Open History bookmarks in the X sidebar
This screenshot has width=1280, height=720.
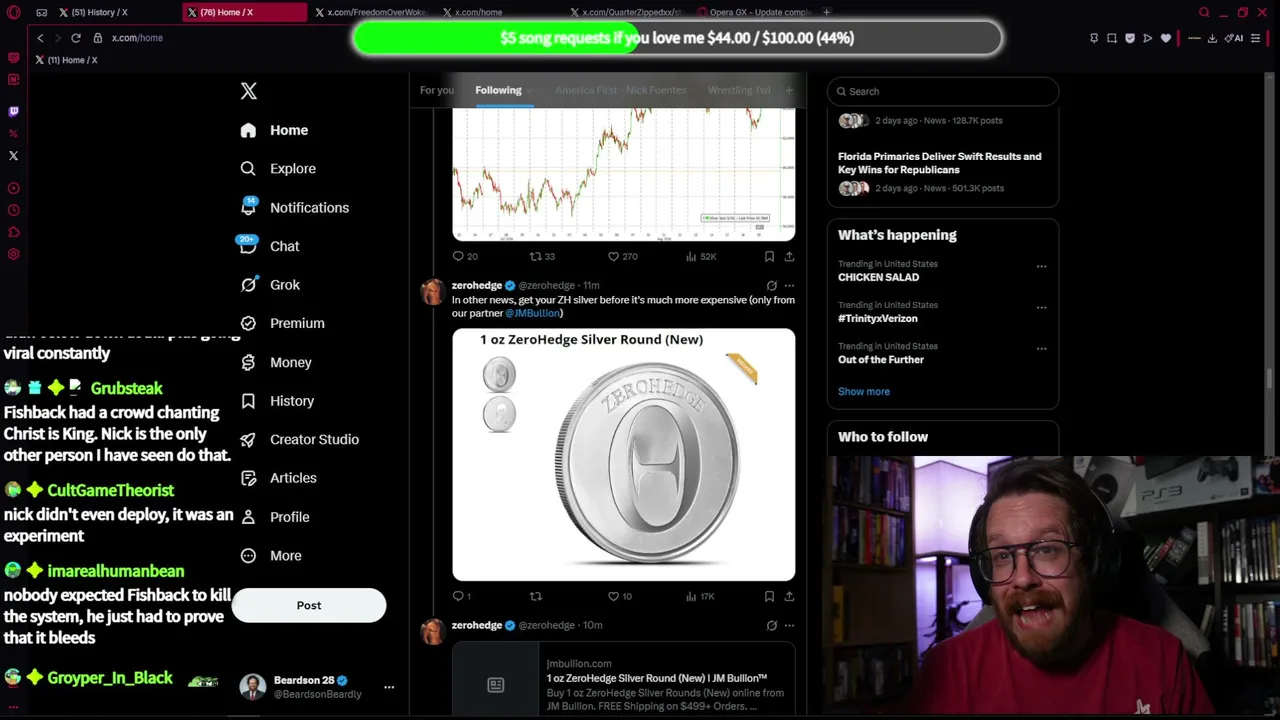tap(277, 401)
